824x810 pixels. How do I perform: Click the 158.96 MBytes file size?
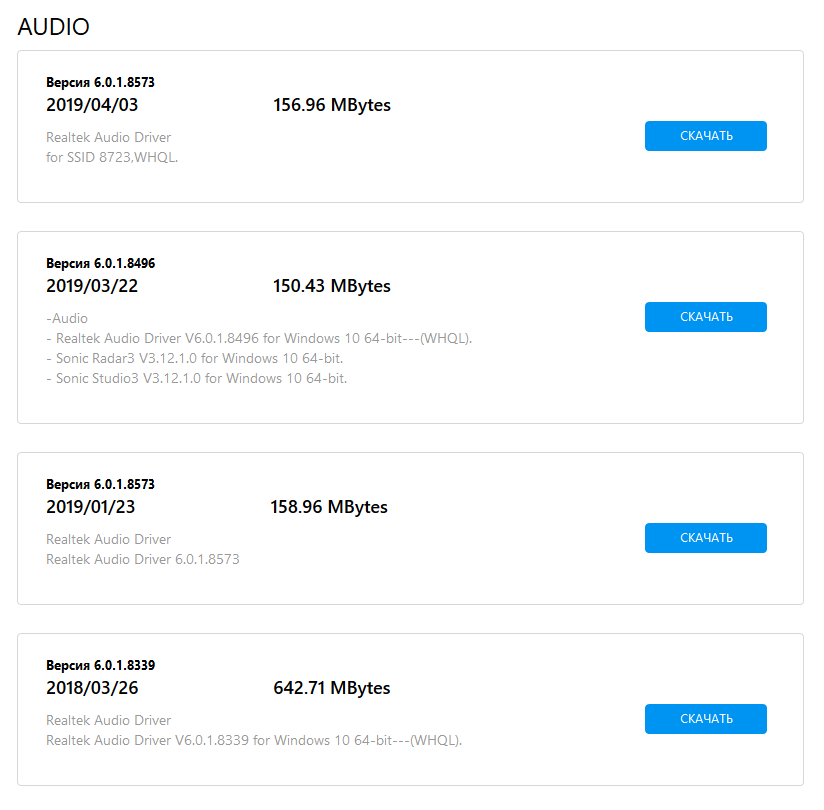pyautogui.click(x=329, y=507)
